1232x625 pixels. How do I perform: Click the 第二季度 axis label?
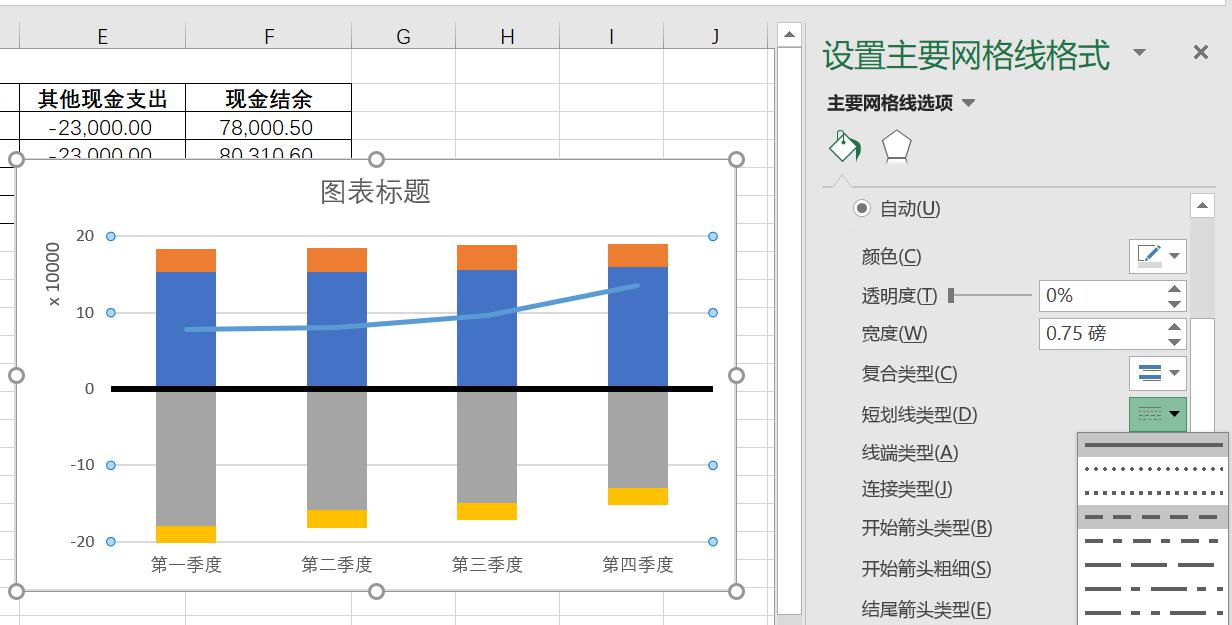(x=337, y=564)
